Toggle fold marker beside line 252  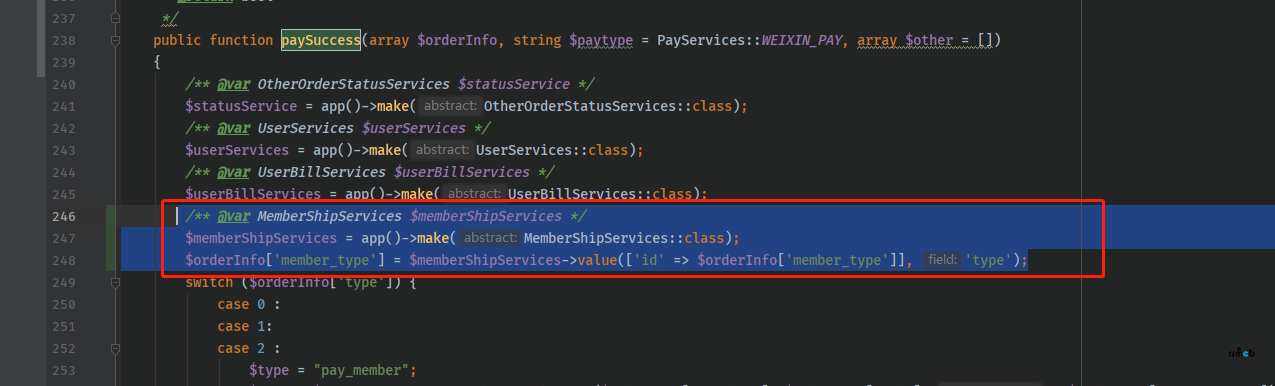(117, 349)
